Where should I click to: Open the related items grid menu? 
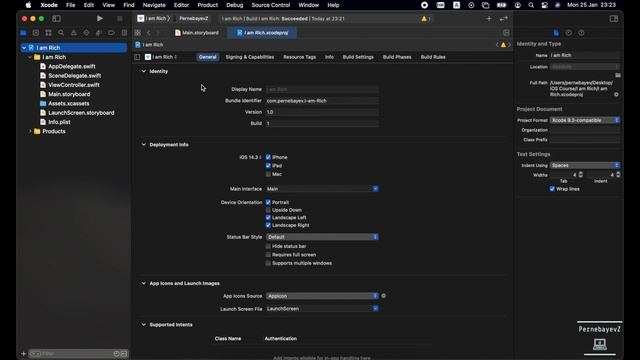point(138,33)
